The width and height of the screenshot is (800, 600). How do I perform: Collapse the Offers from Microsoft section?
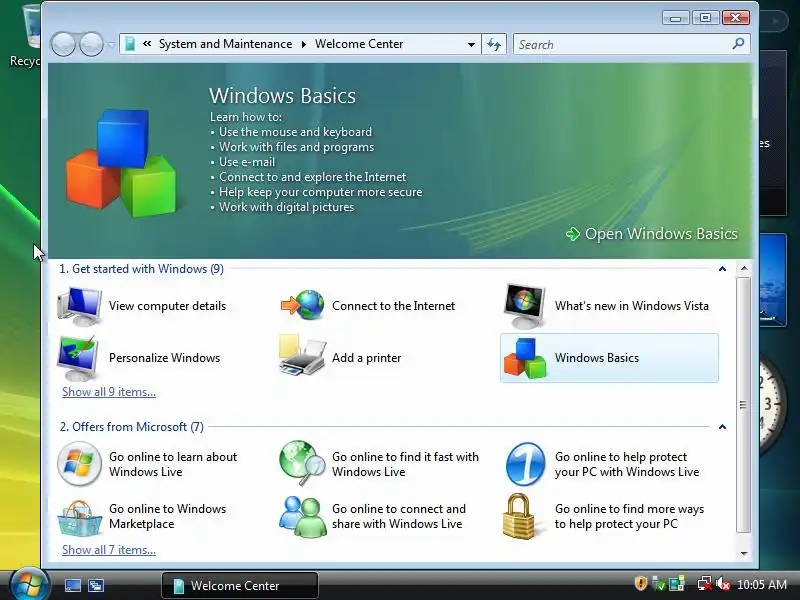pos(722,427)
